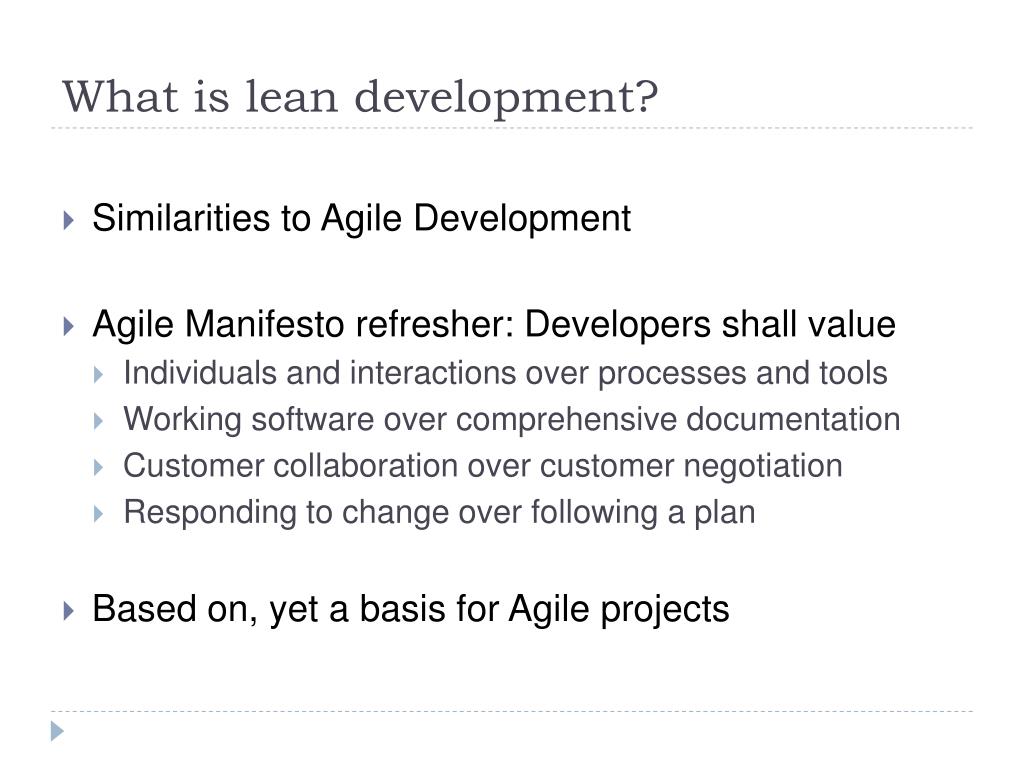The width and height of the screenshot is (1024, 768).
Task: Click the dotted divider line under the title
Action: coord(512,128)
